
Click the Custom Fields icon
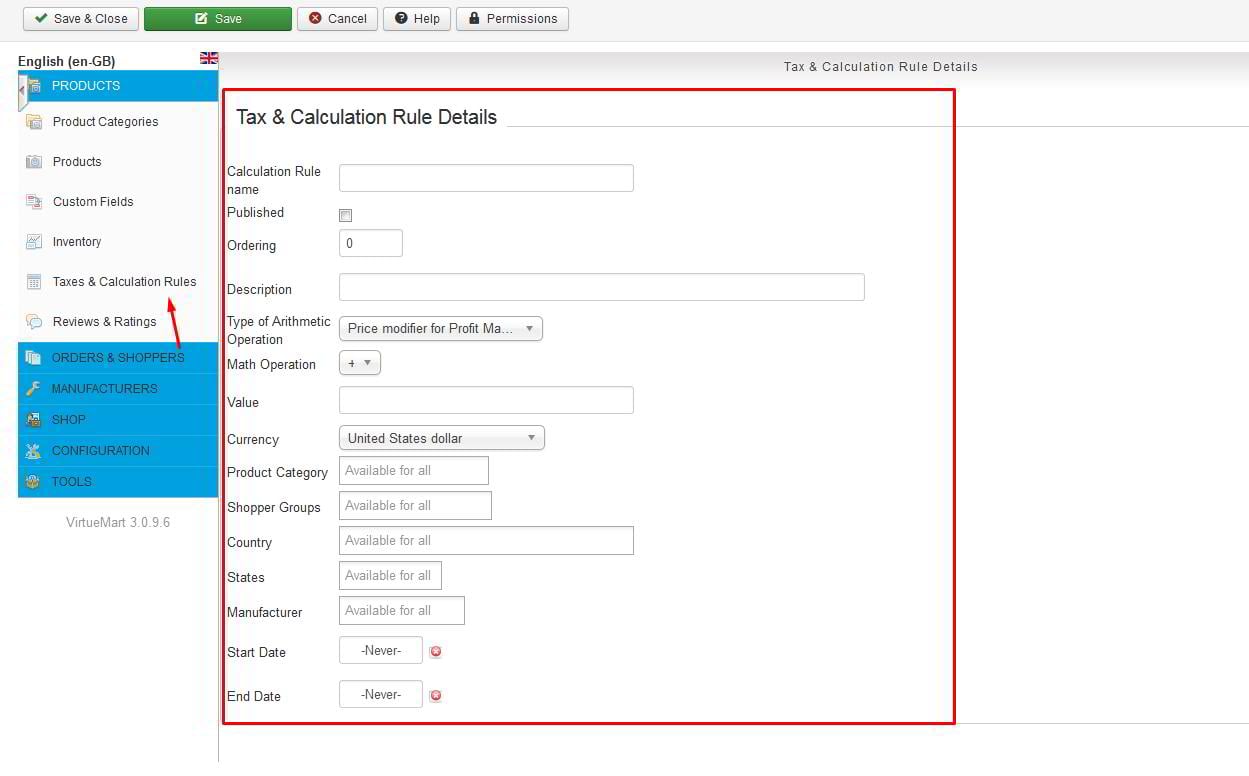click(x=34, y=202)
